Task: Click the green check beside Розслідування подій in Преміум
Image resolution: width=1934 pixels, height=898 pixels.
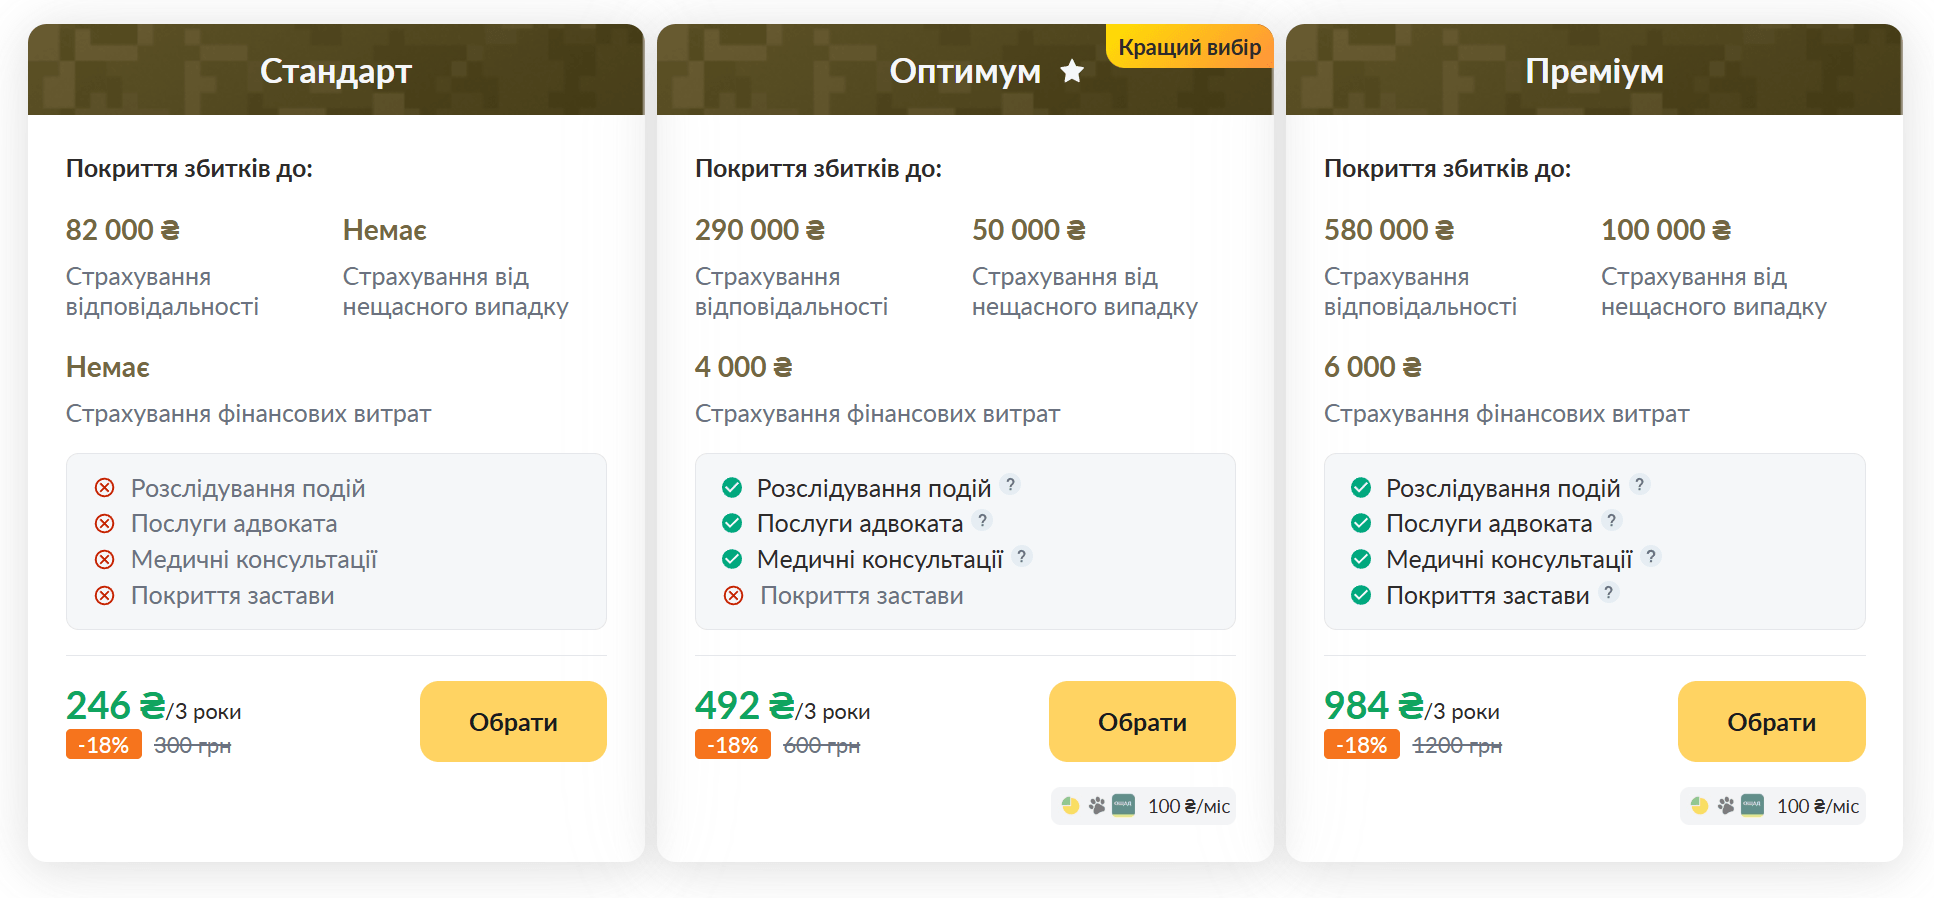Action: pos(1361,488)
